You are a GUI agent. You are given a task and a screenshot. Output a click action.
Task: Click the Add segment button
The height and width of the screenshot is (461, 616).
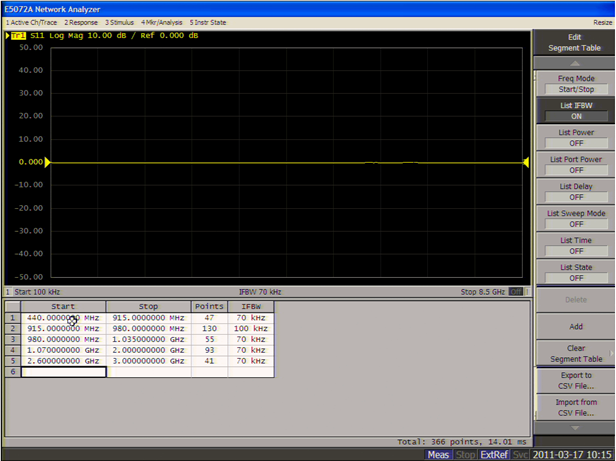click(576, 327)
